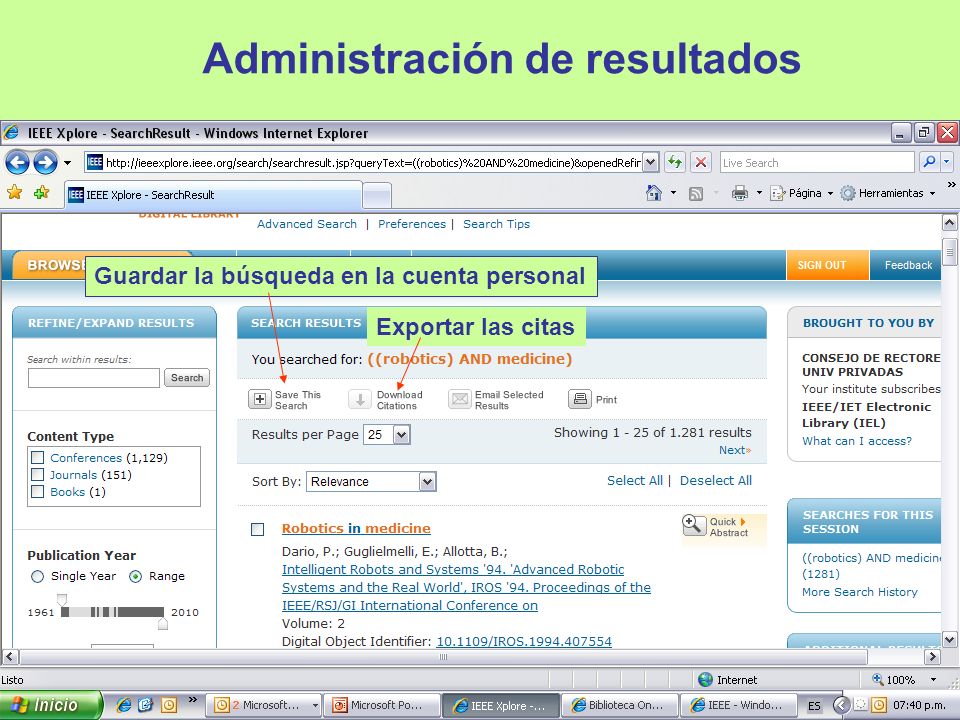This screenshot has height=720, width=960.
Task: Open the Favorites Center star icon
Action: pyautogui.click(x=15, y=193)
